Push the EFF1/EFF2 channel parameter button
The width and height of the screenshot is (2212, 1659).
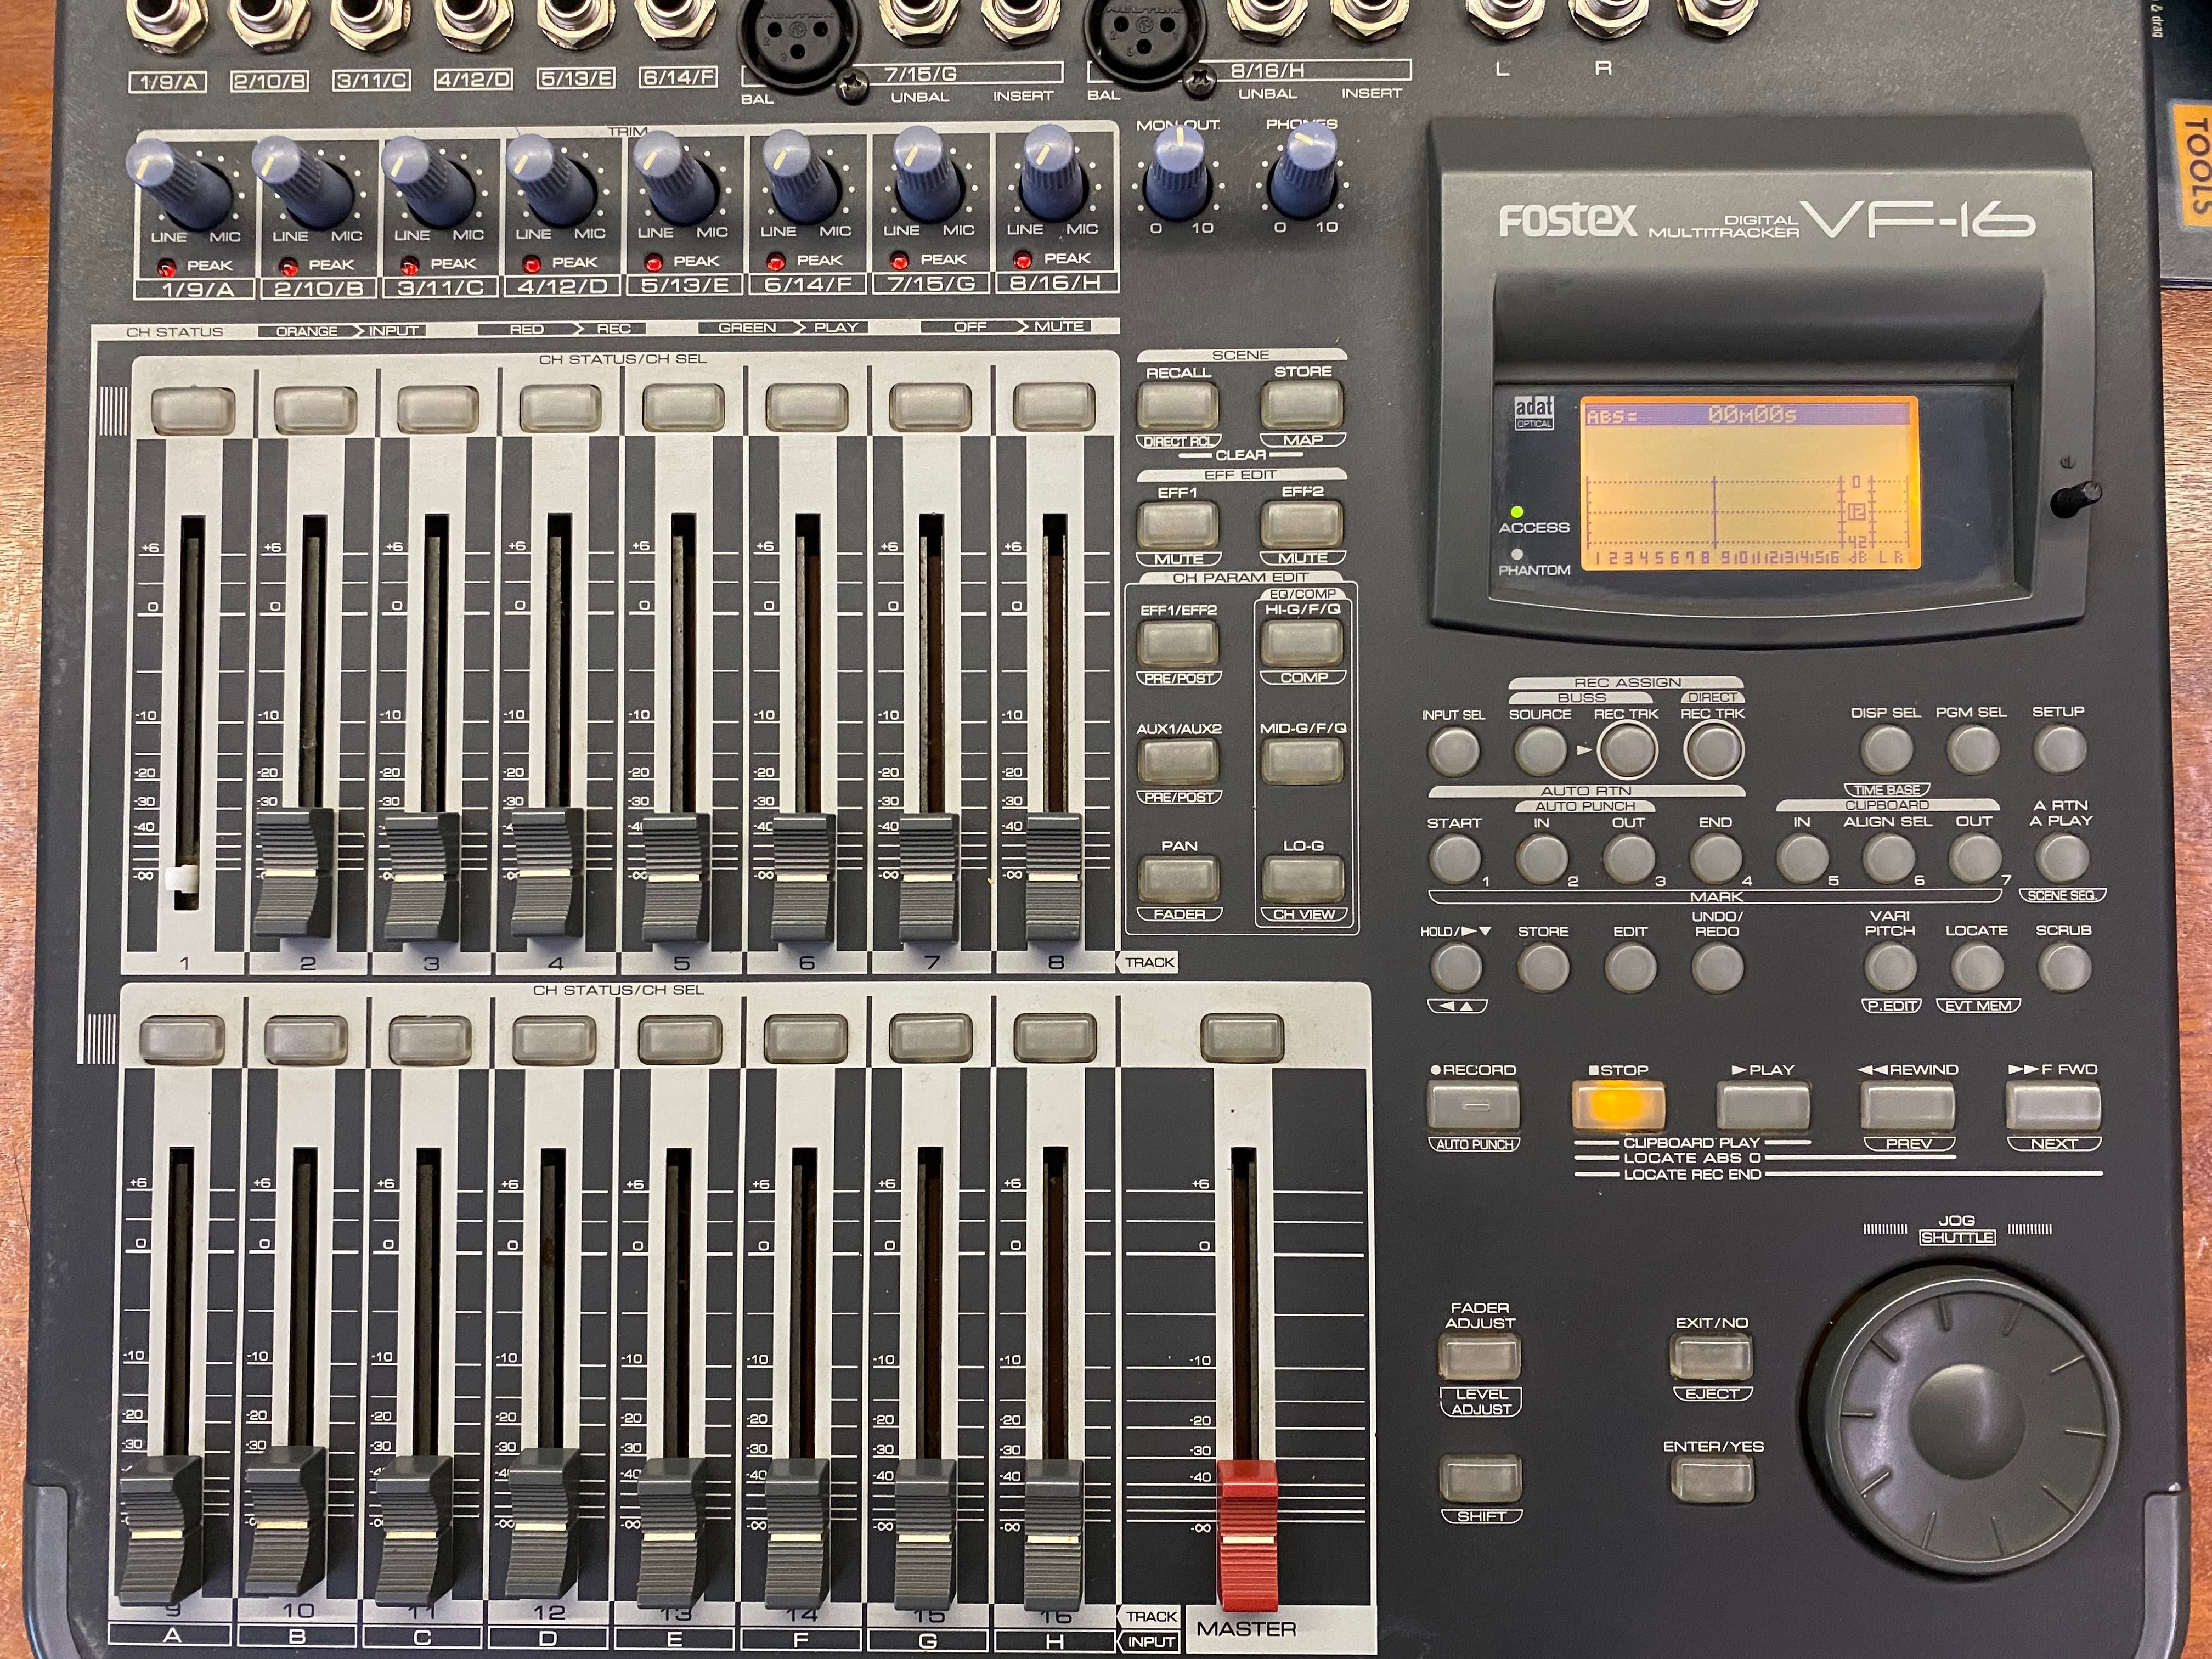coord(1178,643)
